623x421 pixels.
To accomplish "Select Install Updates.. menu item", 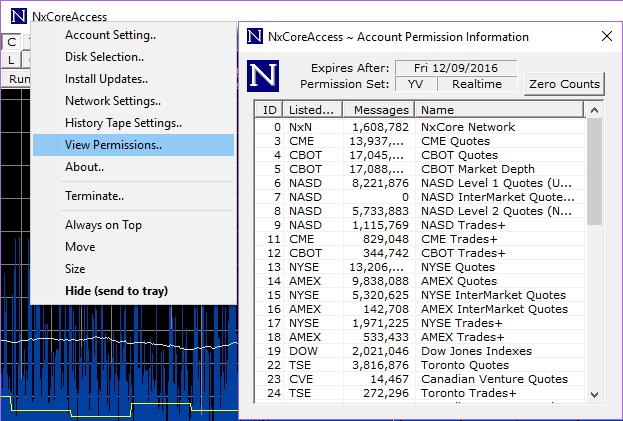I will click(x=133, y=79).
